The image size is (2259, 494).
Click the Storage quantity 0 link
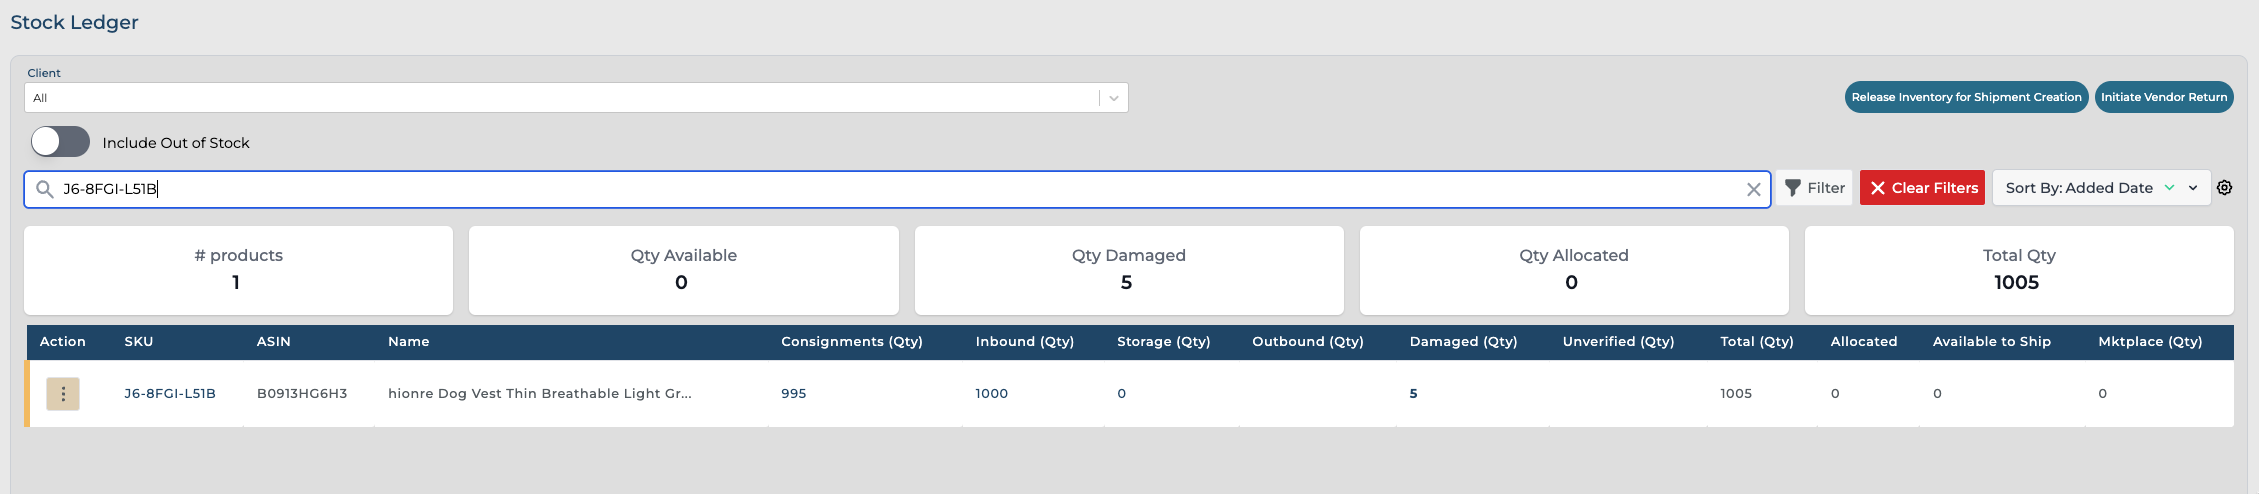click(1121, 394)
